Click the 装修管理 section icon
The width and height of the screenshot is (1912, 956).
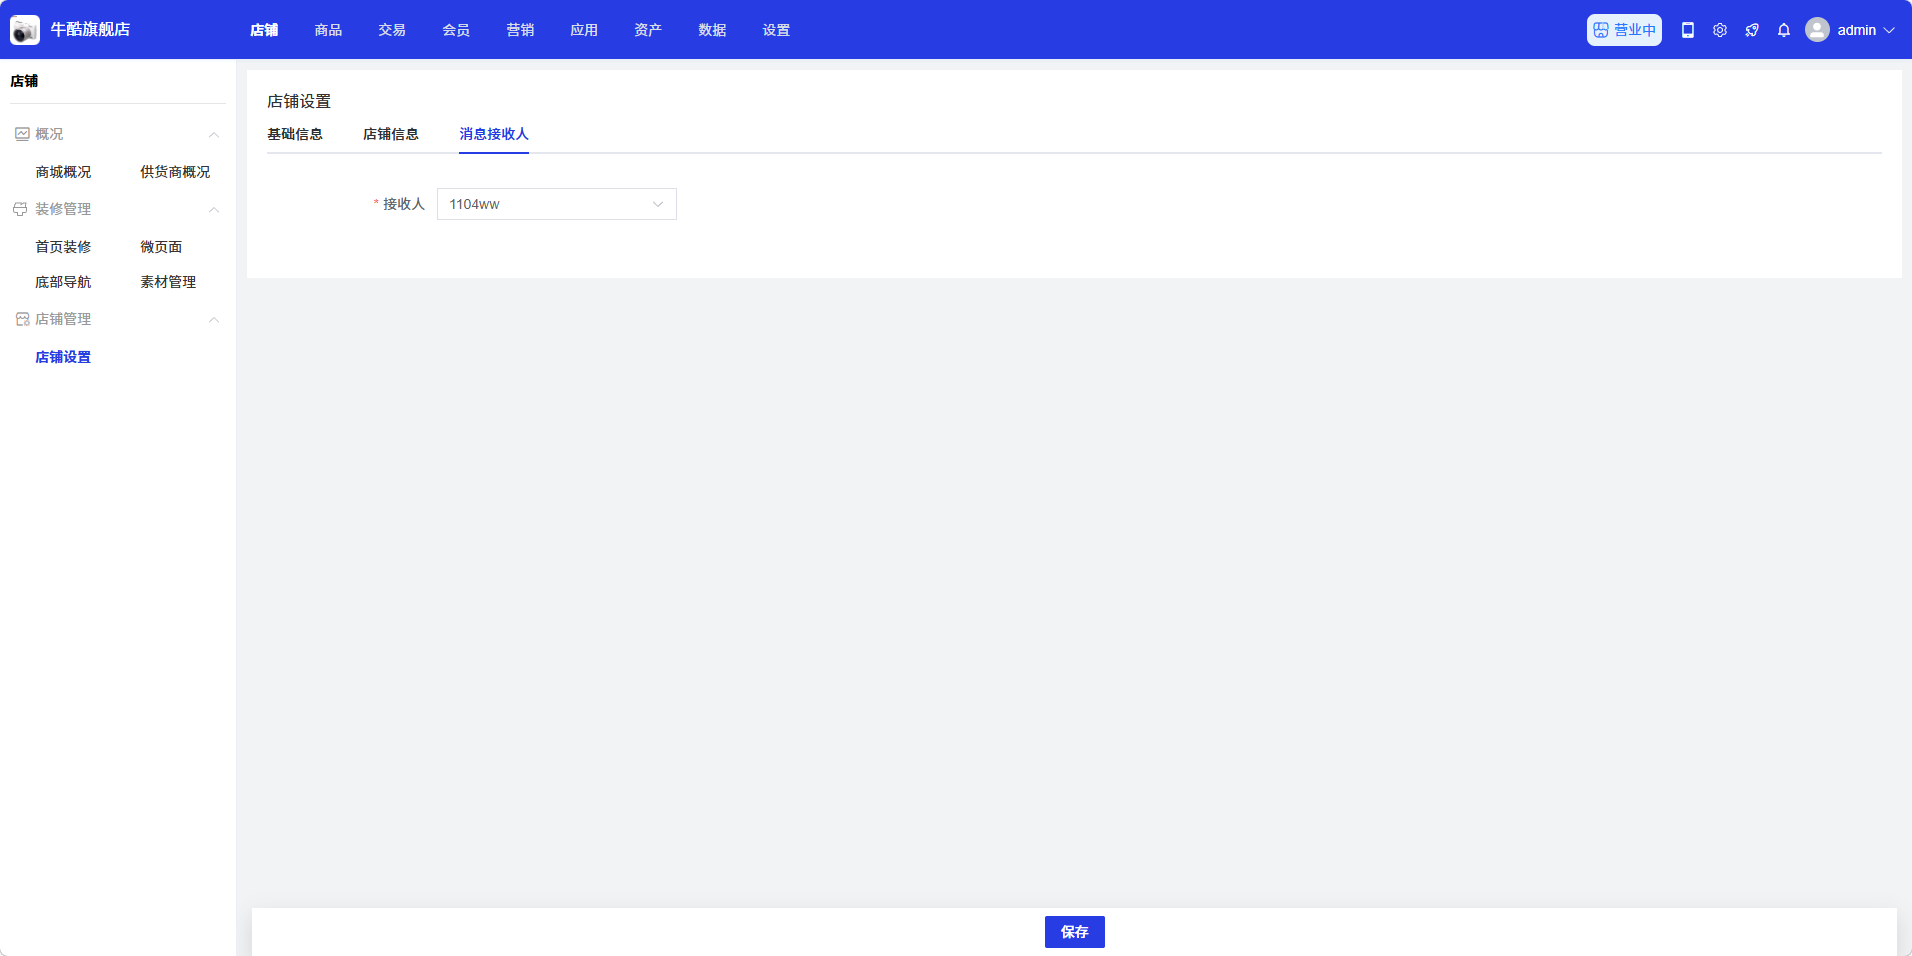pos(20,209)
